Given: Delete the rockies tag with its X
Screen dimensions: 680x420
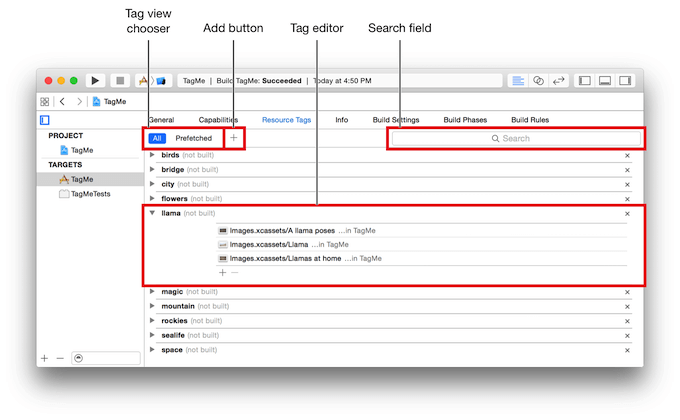Looking at the screenshot, I should click(627, 322).
